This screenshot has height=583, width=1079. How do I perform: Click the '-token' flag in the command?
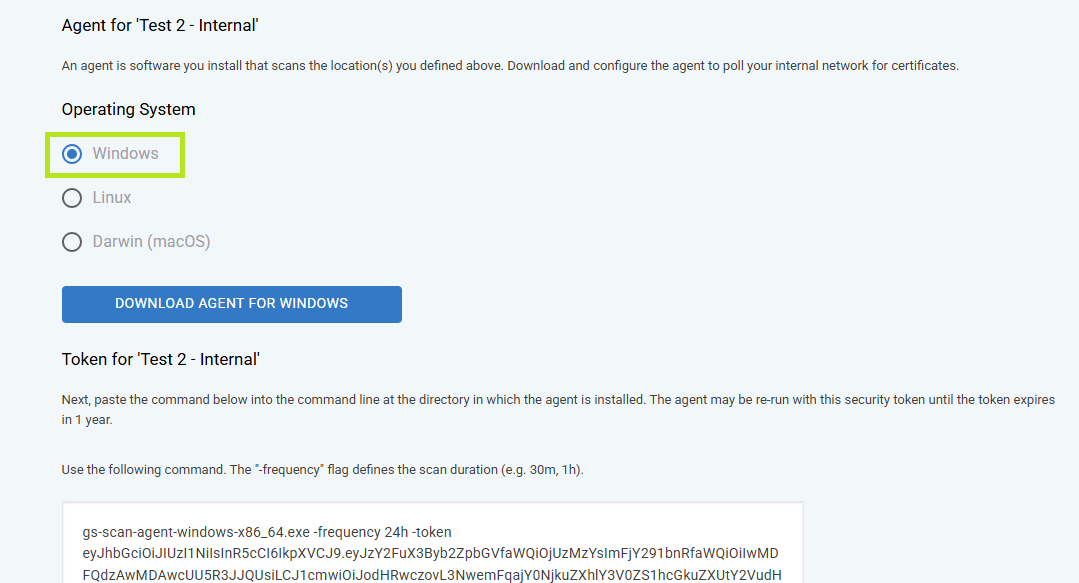coord(431,532)
